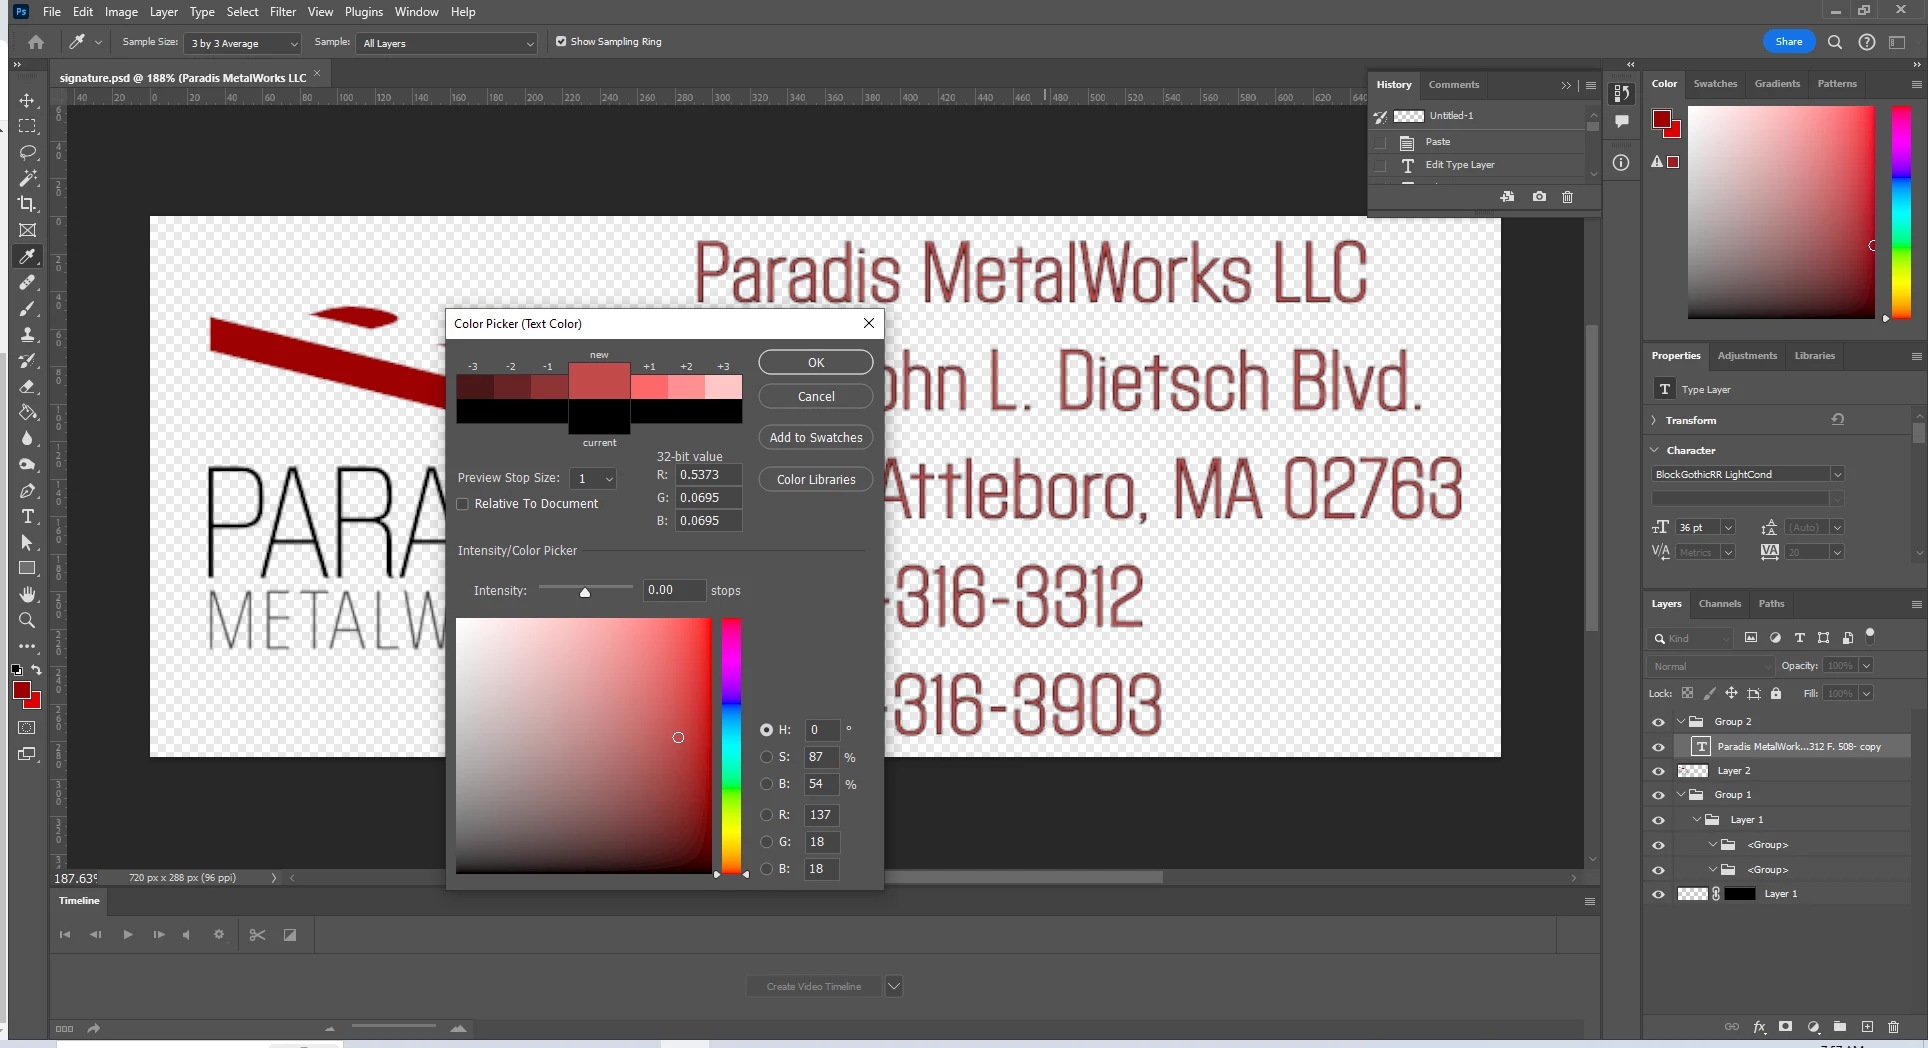Open Color Libraries button
Viewport: 1928px width, 1048px height.
[x=816, y=479]
